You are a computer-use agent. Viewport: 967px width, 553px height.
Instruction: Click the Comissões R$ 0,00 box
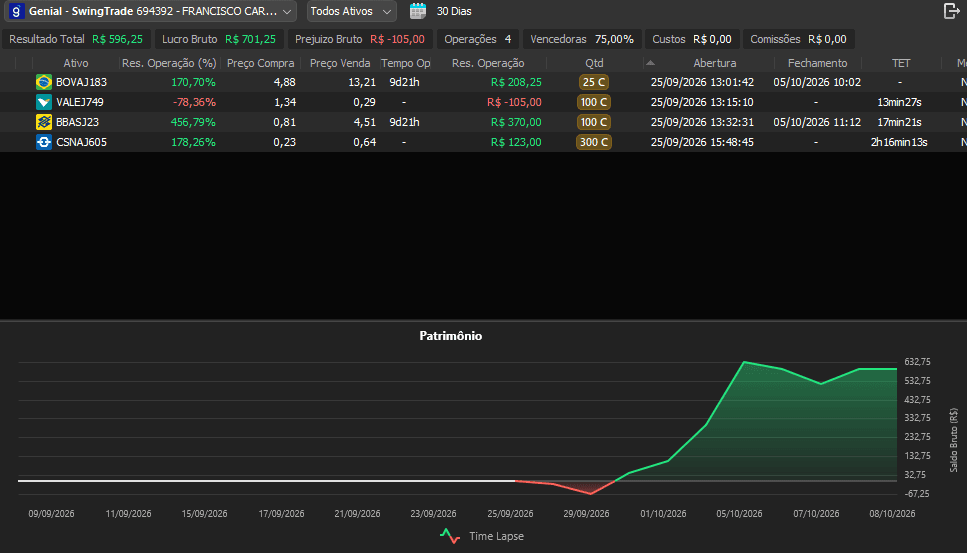pyautogui.click(x=799, y=39)
